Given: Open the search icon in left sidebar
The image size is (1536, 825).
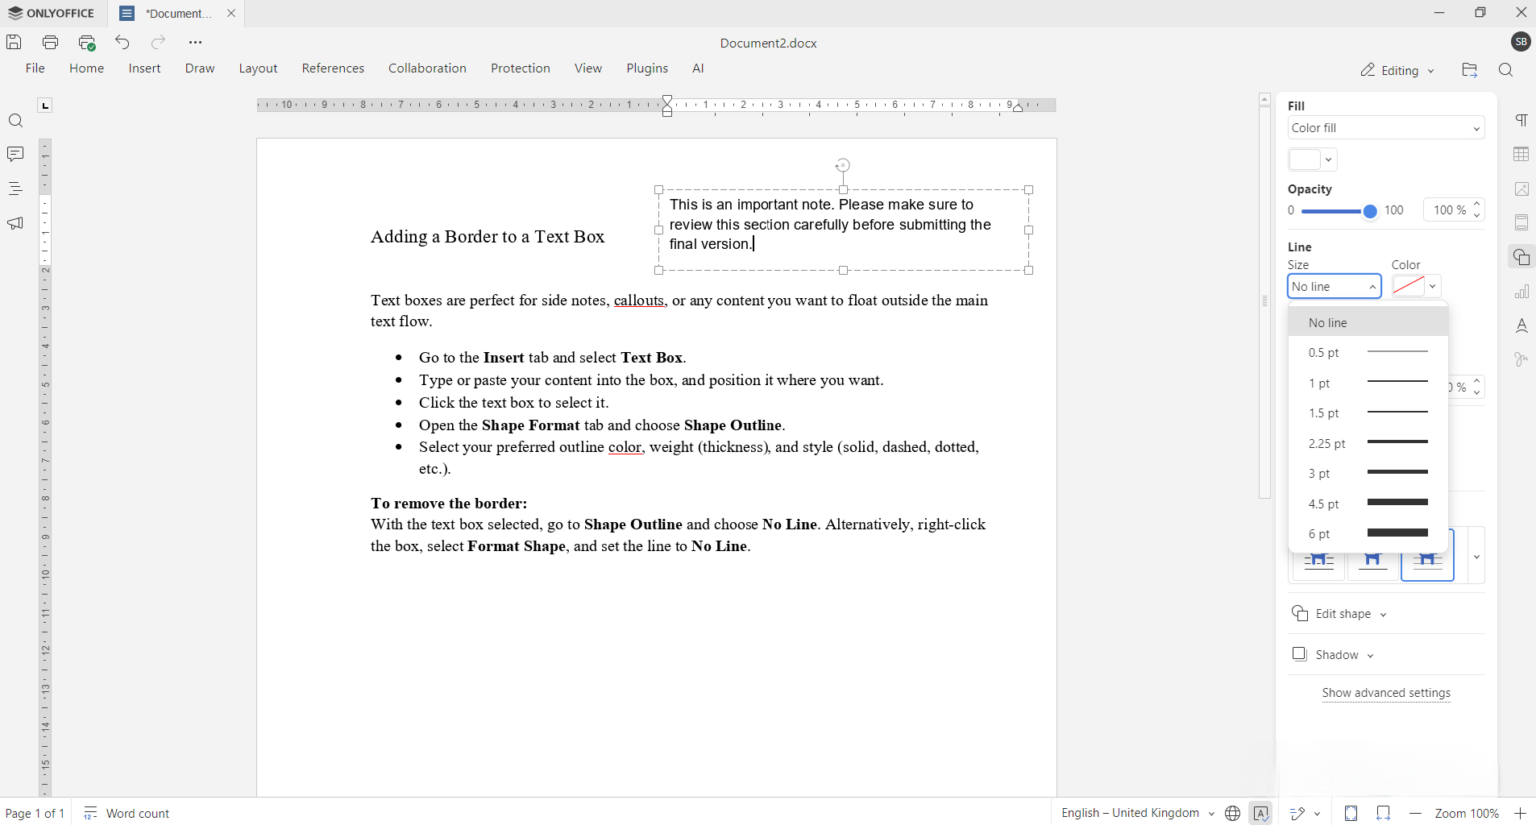Looking at the screenshot, I should [15, 120].
